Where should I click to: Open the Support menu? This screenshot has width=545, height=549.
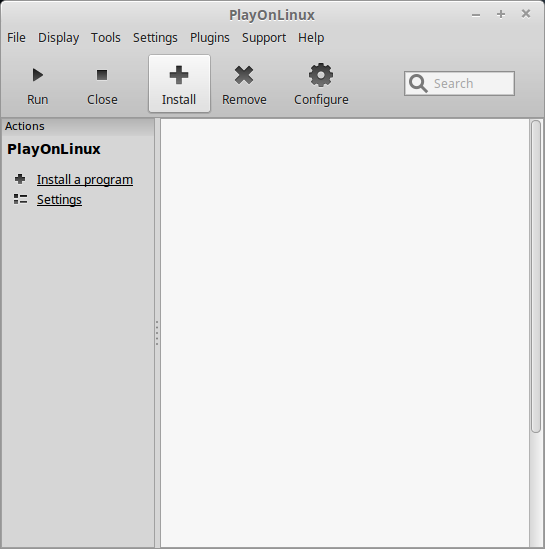tap(264, 37)
